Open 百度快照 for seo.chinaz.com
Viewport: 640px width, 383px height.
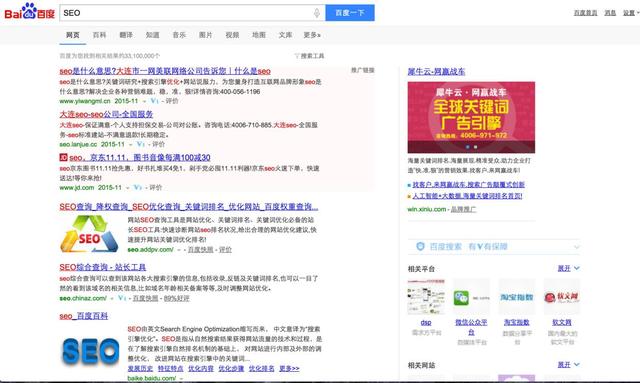pos(145,298)
